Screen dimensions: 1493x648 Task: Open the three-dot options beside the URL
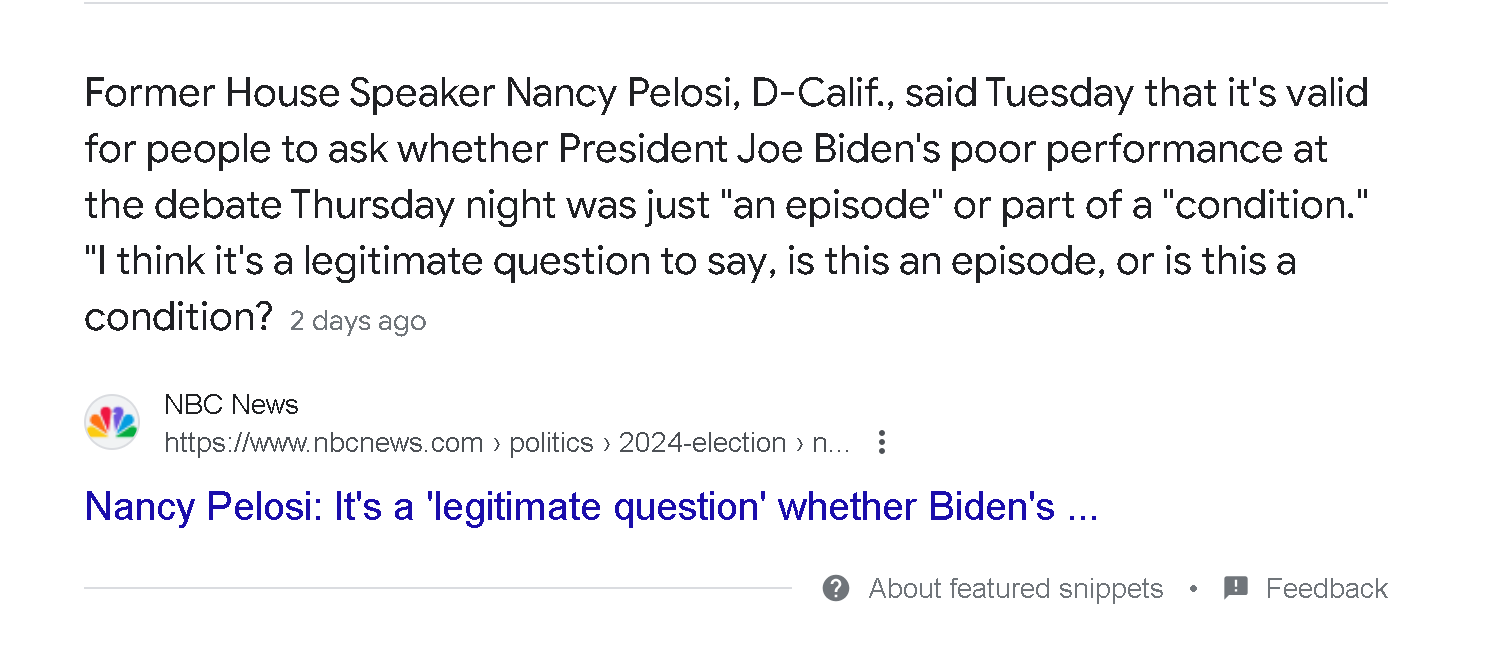(881, 442)
